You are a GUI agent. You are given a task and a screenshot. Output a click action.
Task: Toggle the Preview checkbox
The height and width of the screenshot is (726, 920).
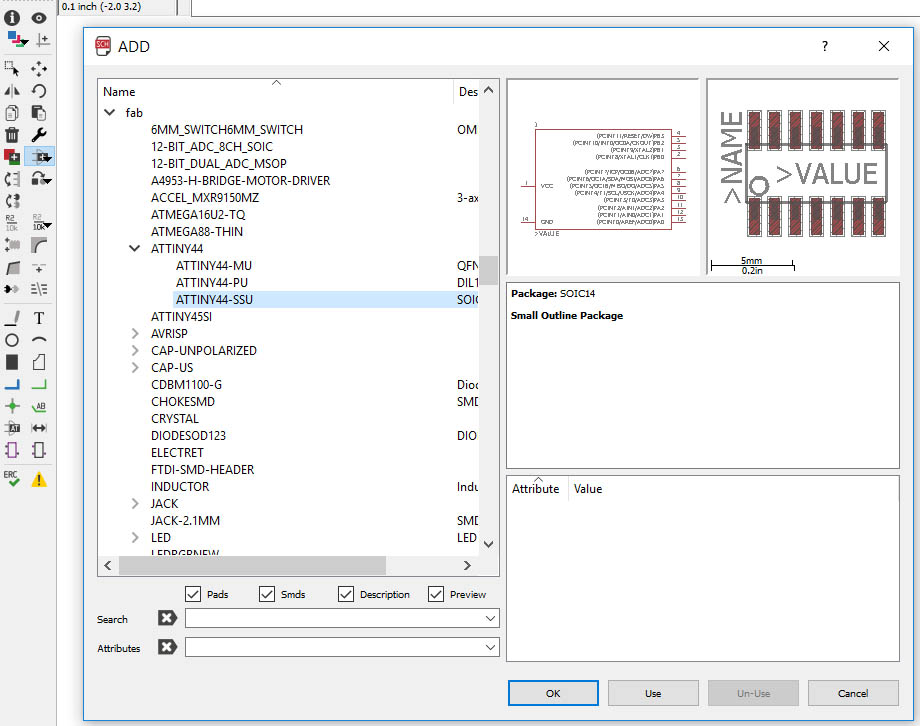436,594
